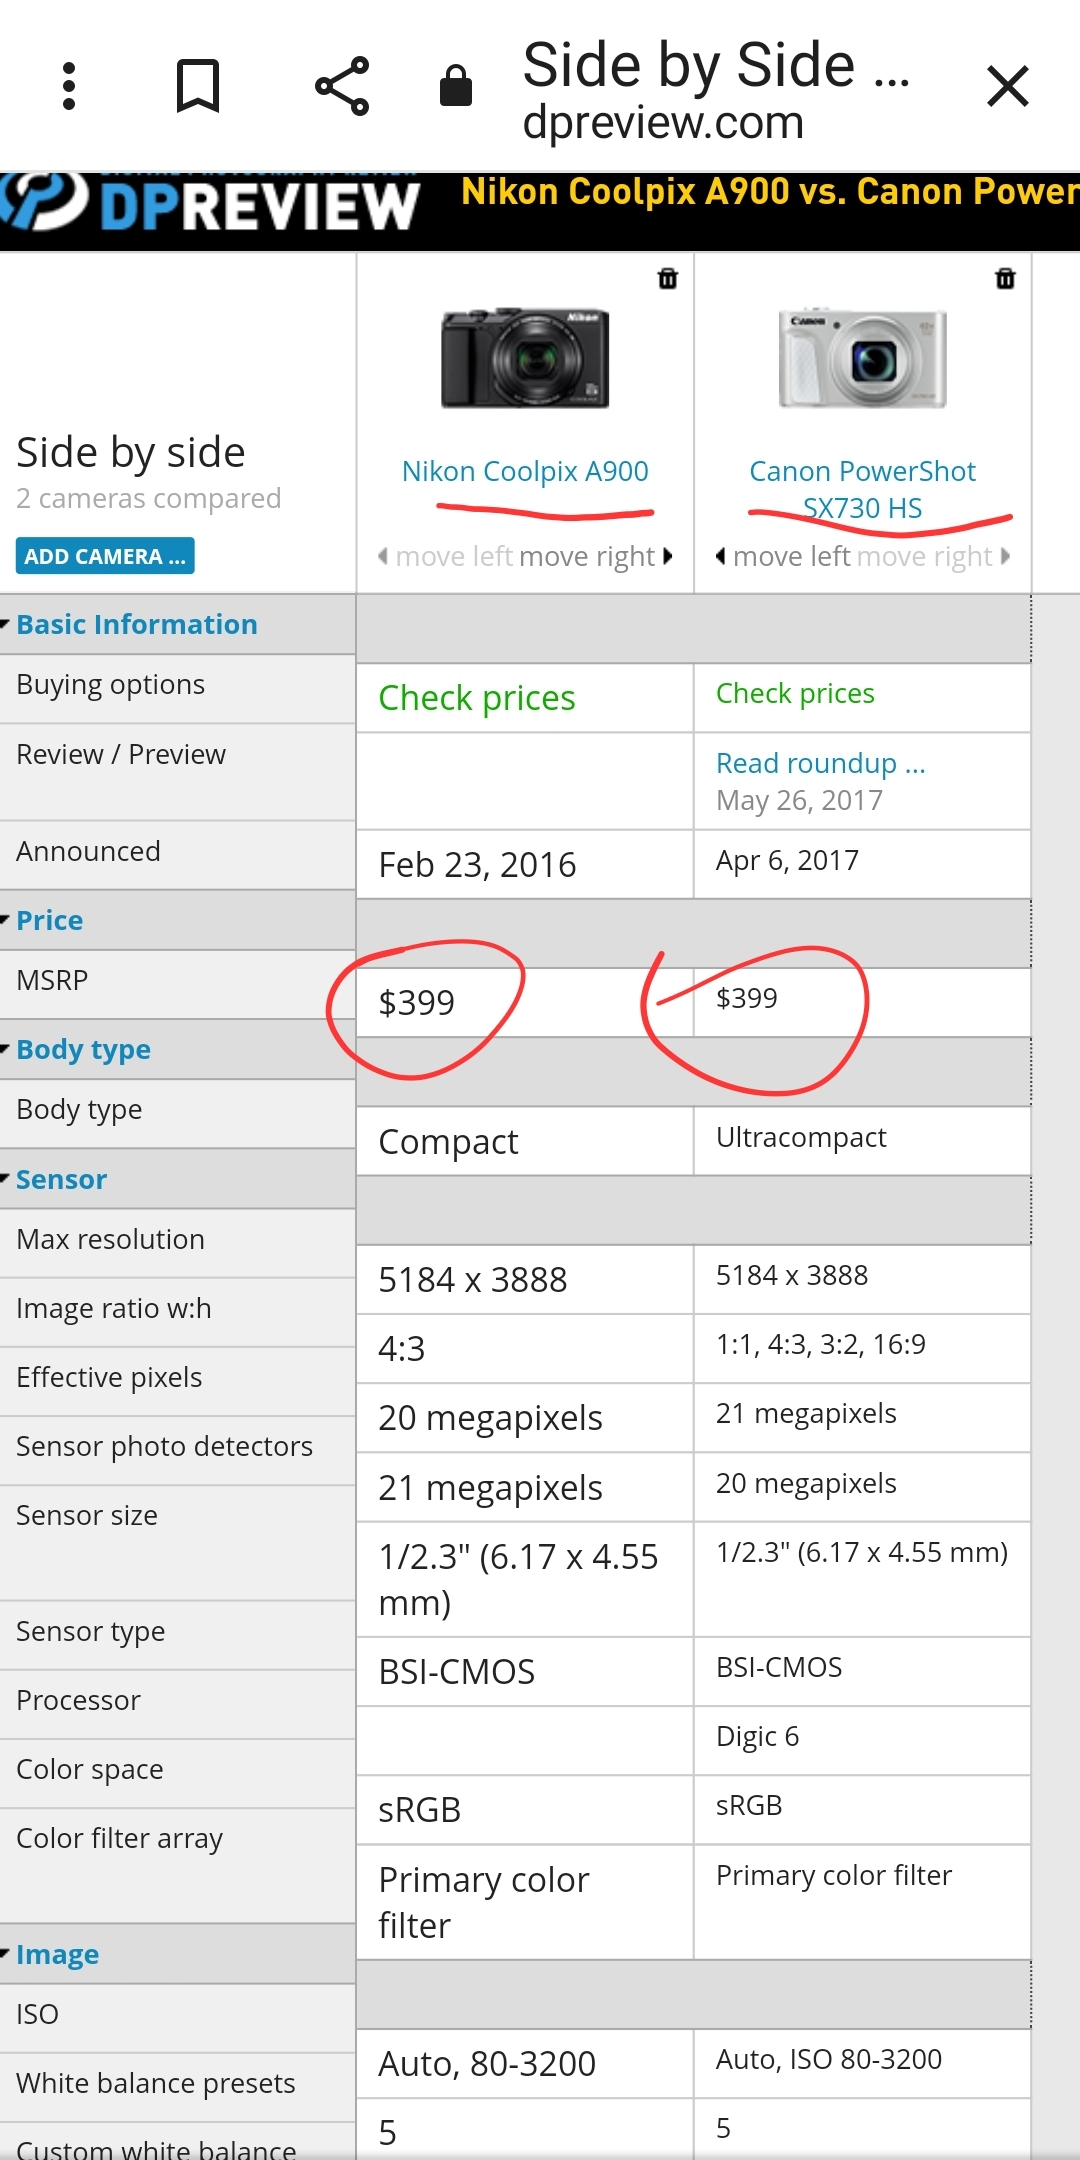The image size is (1080, 2160).
Task: Collapse the Body type section
Action: [x=83, y=1050]
